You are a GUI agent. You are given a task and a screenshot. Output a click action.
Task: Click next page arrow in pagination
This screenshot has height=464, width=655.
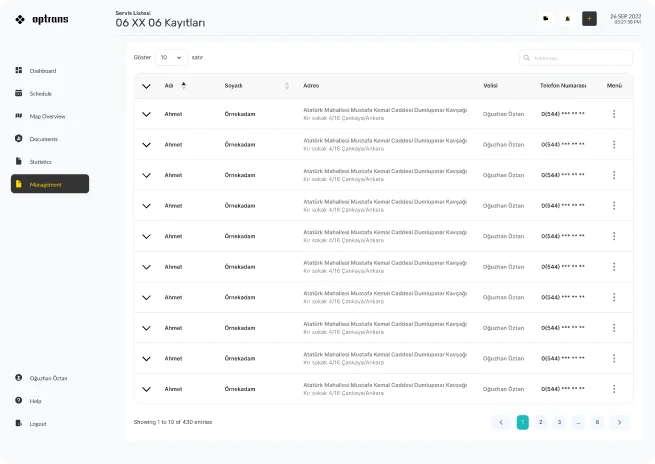[x=619, y=422]
